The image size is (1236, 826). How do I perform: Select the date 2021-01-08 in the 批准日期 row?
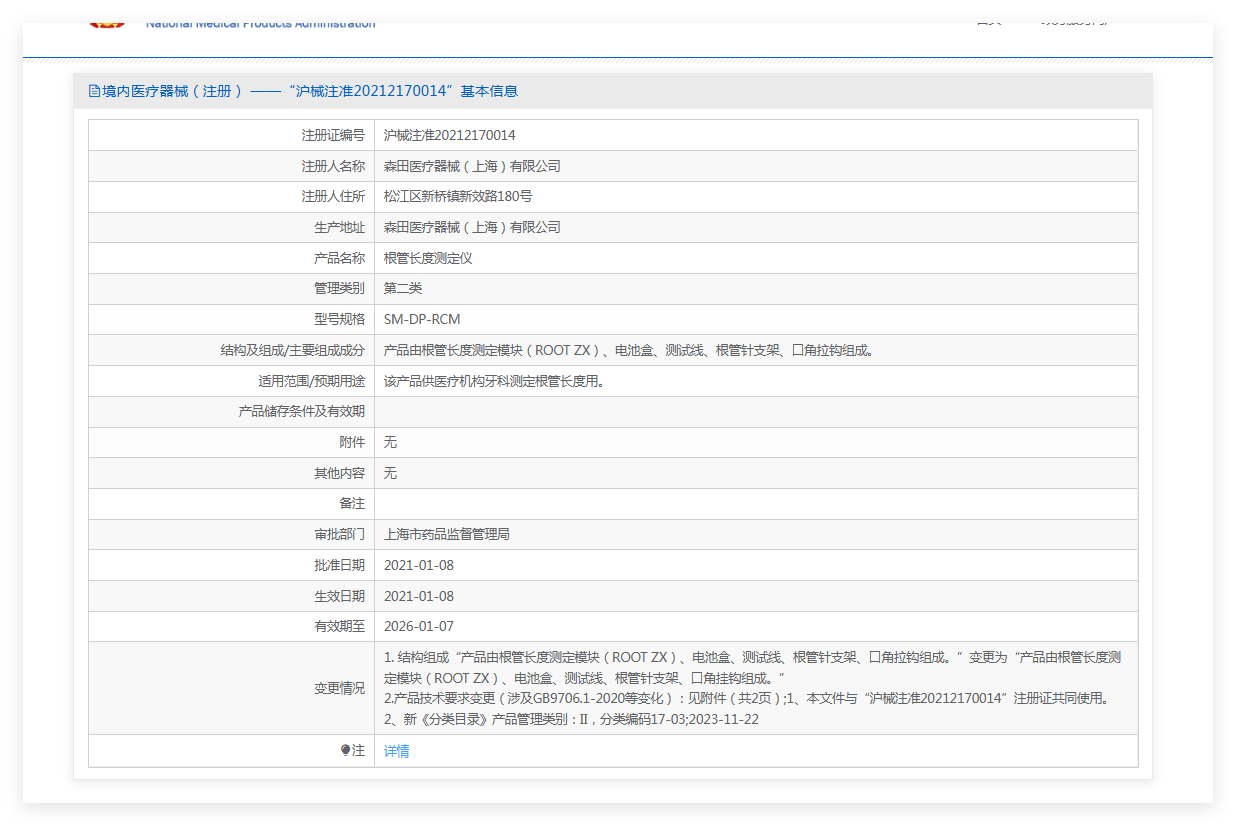click(419, 565)
